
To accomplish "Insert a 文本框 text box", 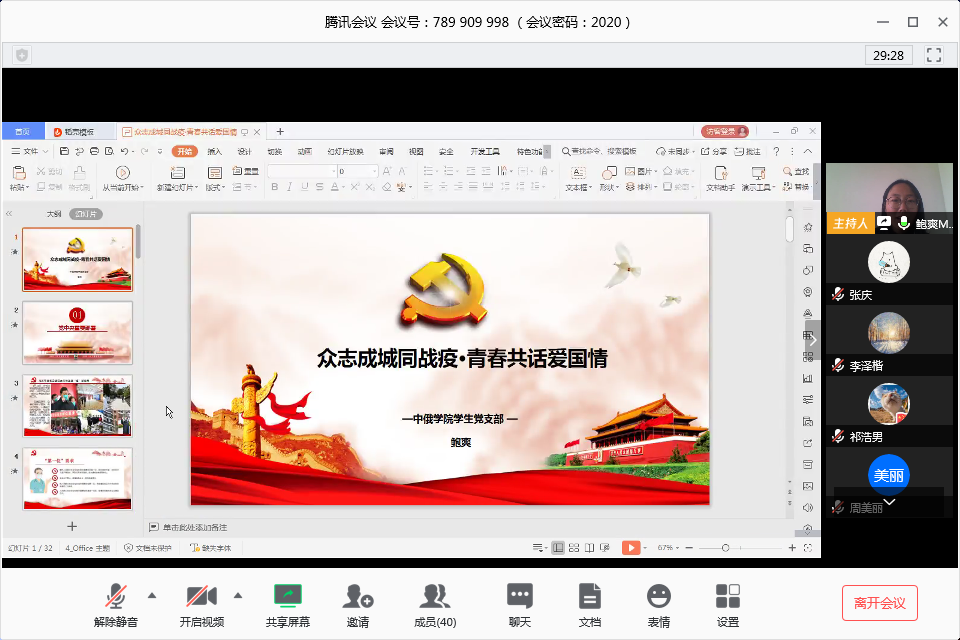I will (578, 179).
